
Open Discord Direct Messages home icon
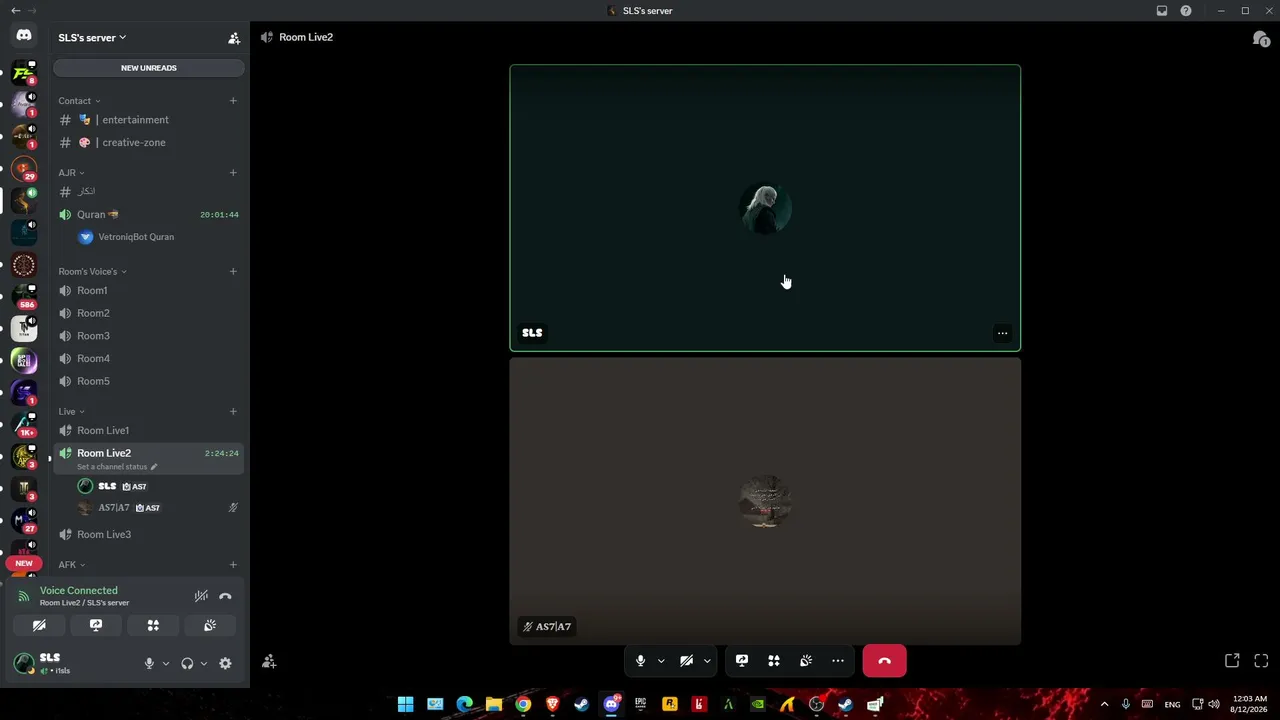(24, 36)
